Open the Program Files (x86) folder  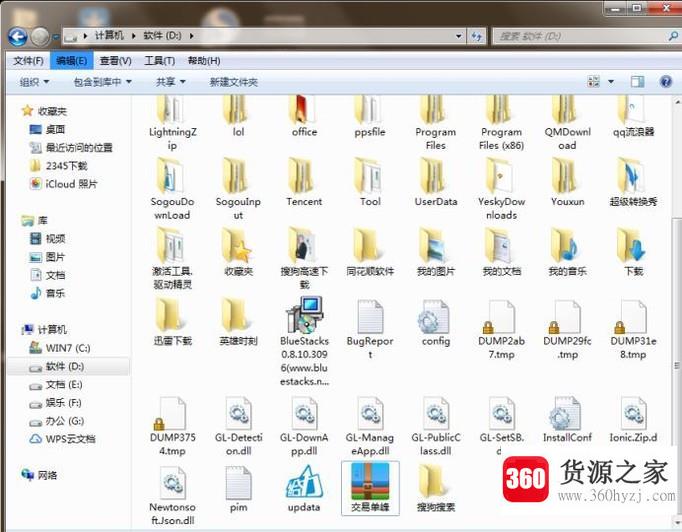click(x=501, y=124)
